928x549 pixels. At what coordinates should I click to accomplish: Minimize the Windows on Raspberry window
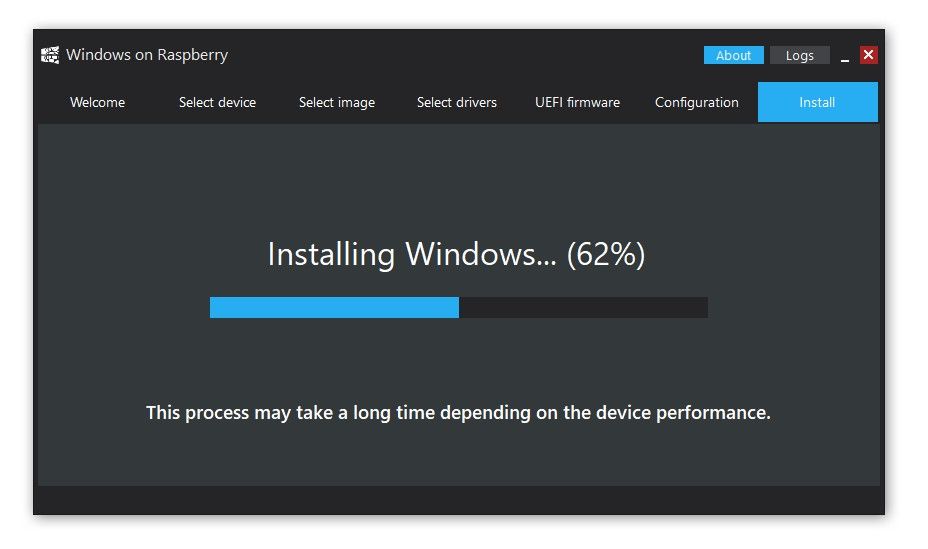click(845, 56)
